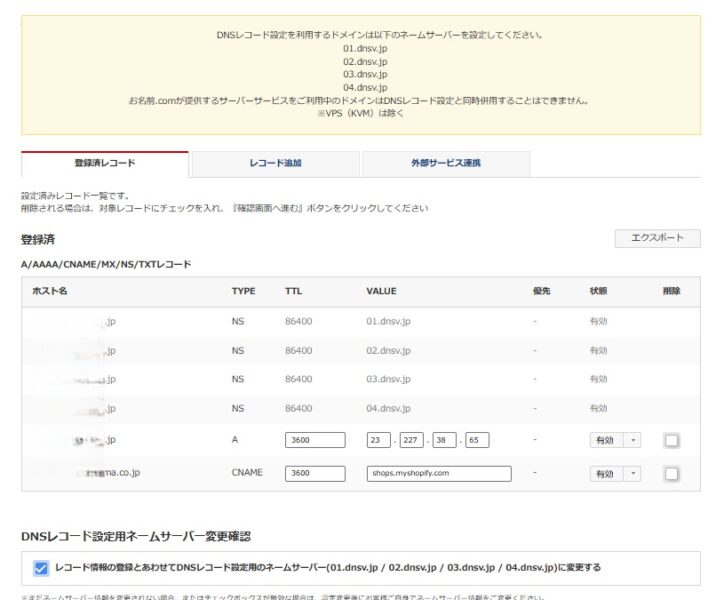The image size is (716, 600).
Task: Select the IP octet field containing 38
Action: [444, 441]
